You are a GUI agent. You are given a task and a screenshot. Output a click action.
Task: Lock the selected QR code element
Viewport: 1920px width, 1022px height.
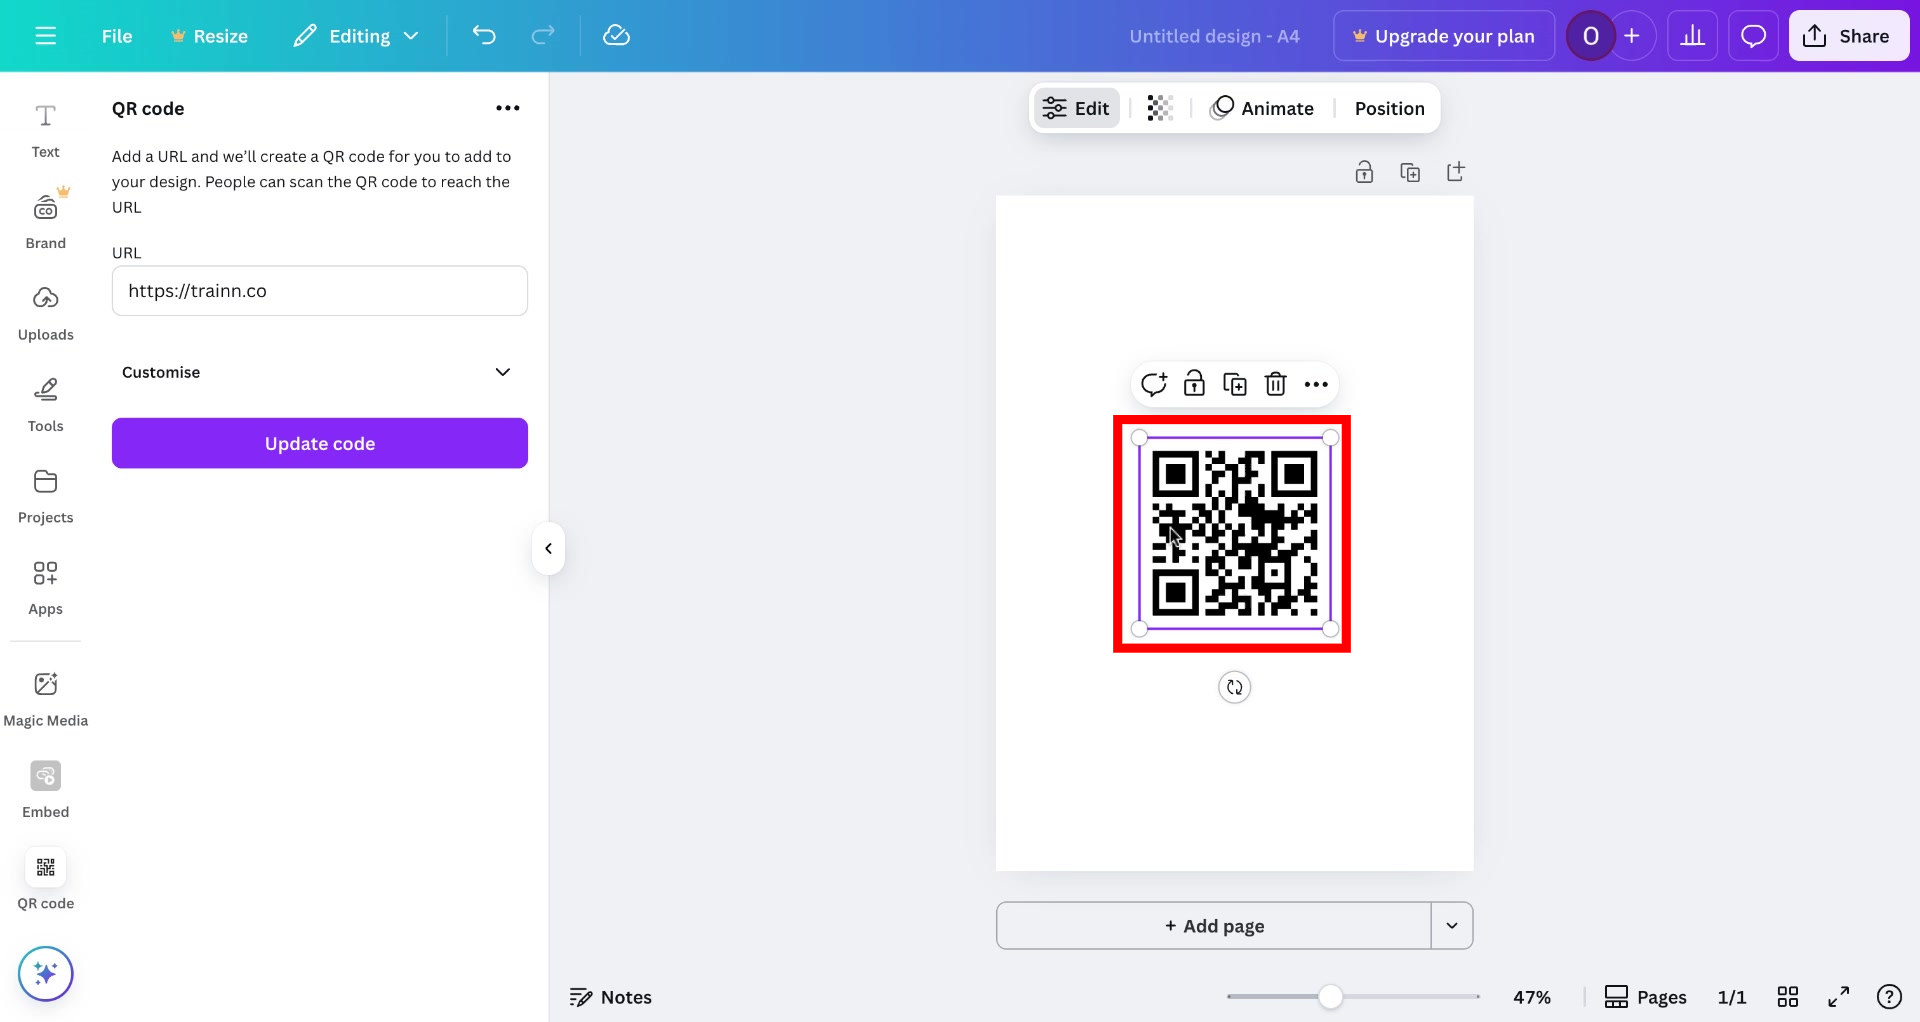coord(1195,384)
